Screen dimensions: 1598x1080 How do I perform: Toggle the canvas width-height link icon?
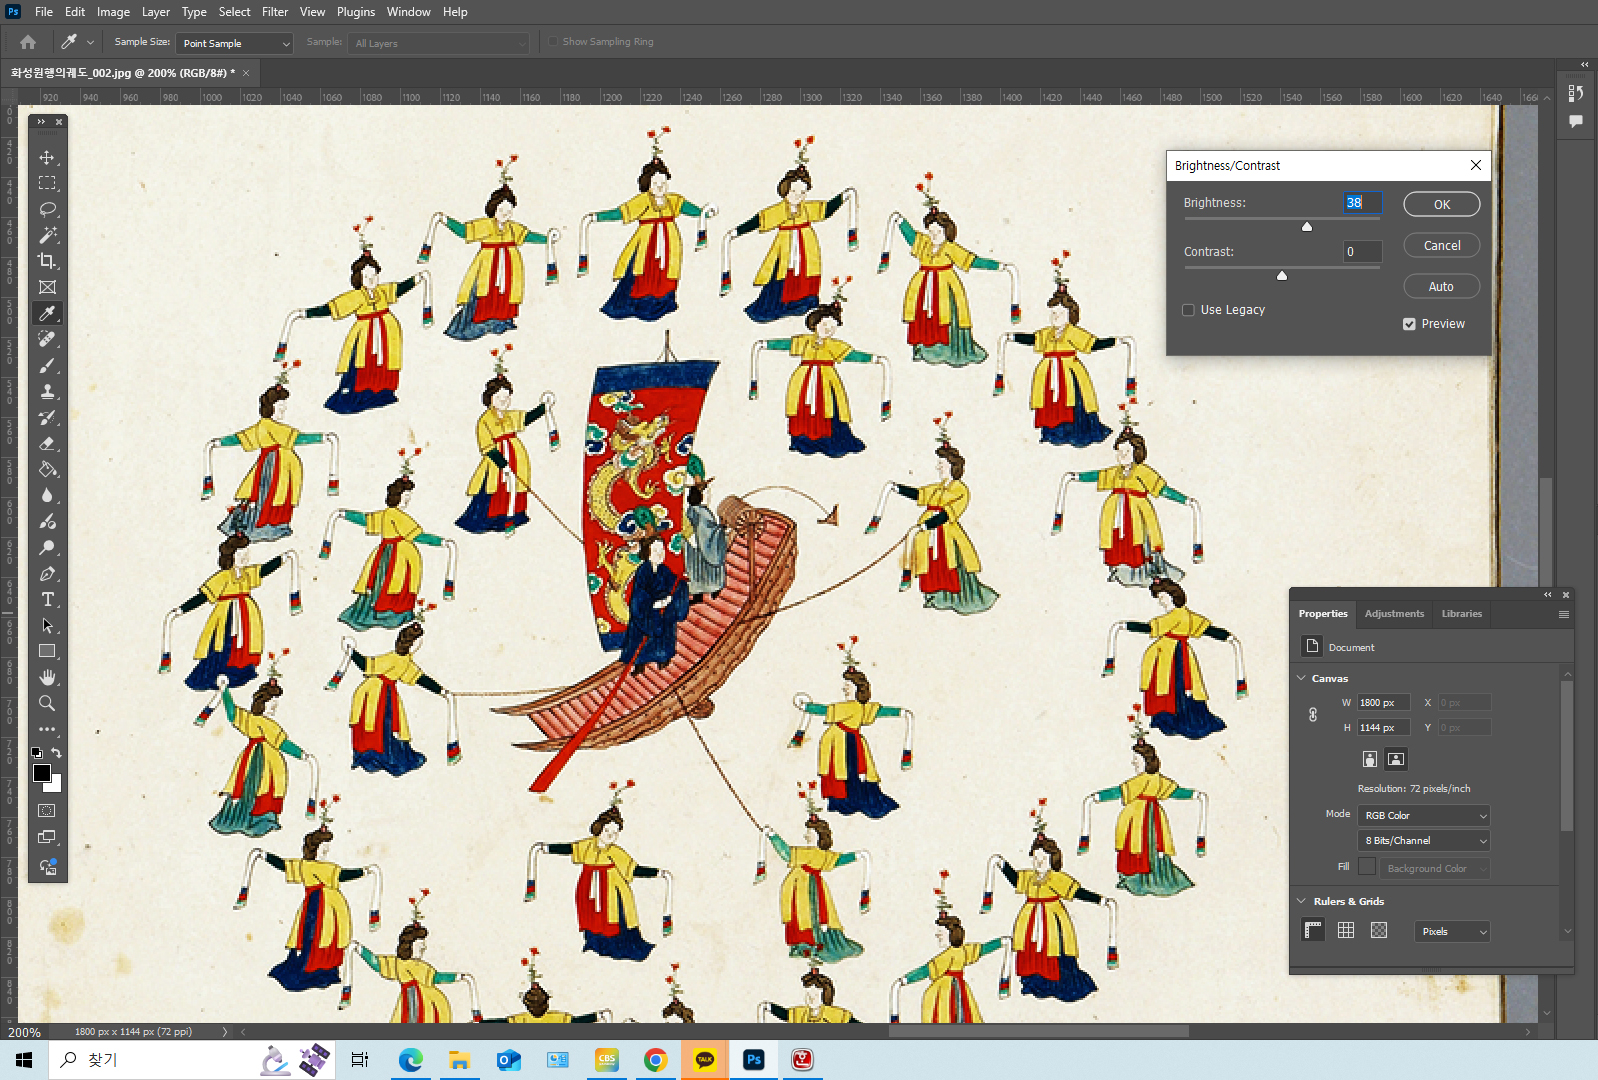(x=1313, y=715)
